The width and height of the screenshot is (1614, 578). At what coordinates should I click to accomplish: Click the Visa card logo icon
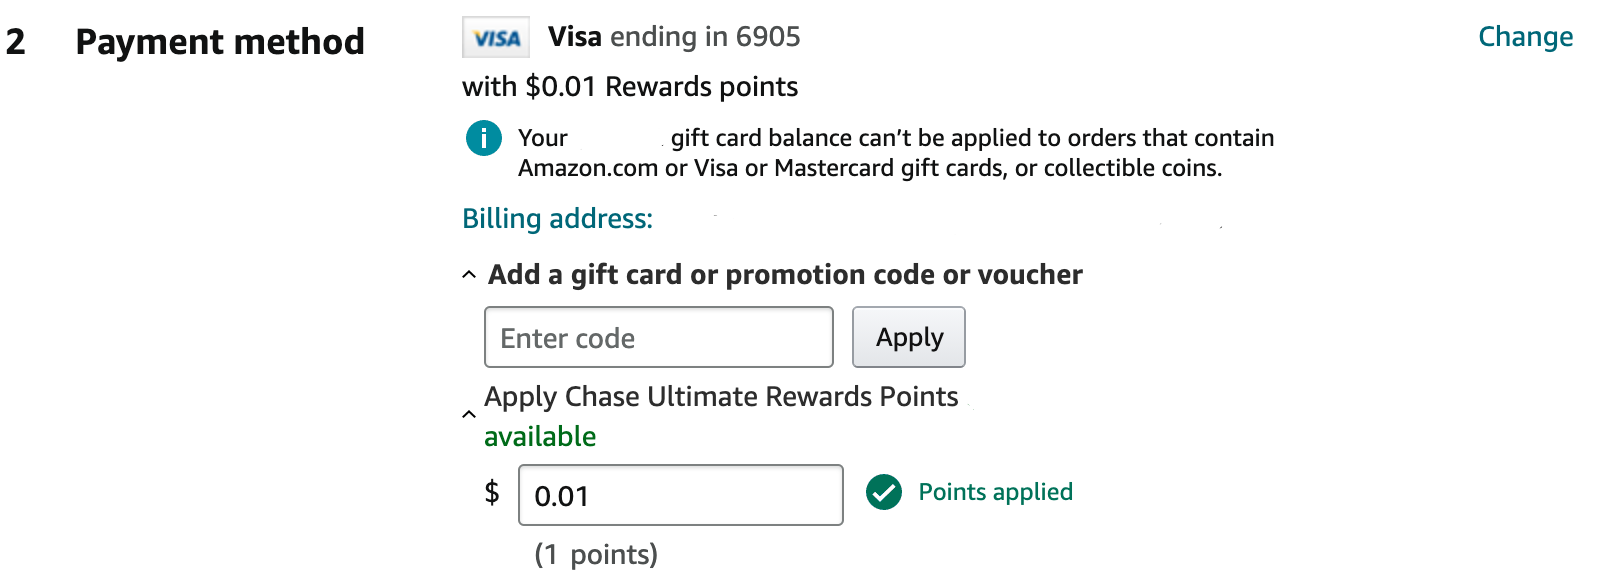coord(496,36)
